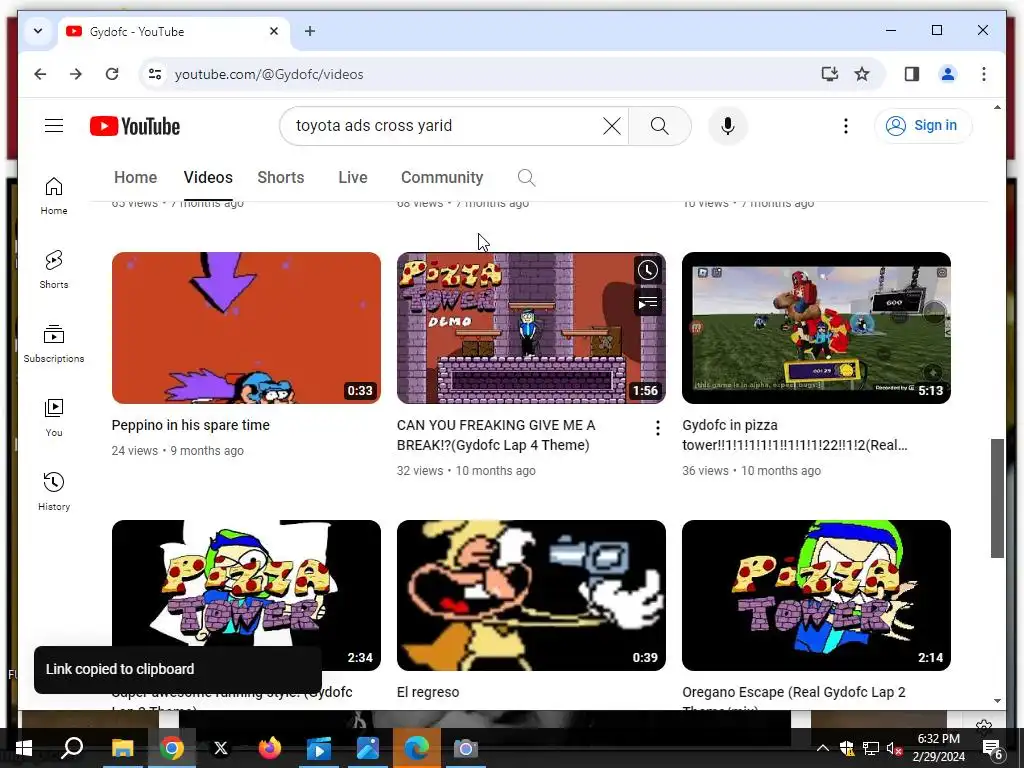
Task: Open Chrome three-dot menu
Action: 984,74
